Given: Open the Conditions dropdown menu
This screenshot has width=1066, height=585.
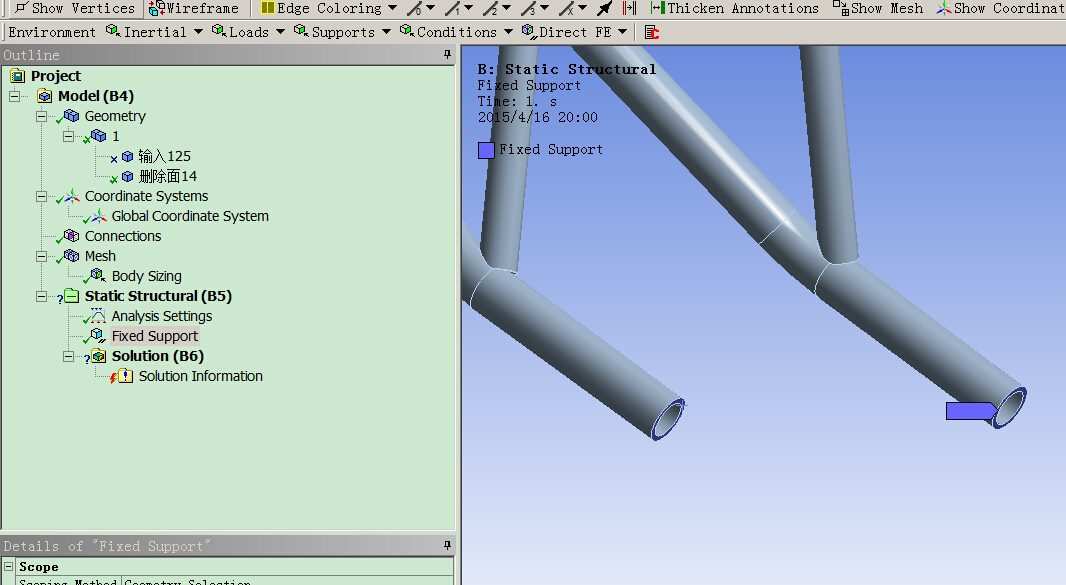Looking at the screenshot, I should pyautogui.click(x=455, y=32).
